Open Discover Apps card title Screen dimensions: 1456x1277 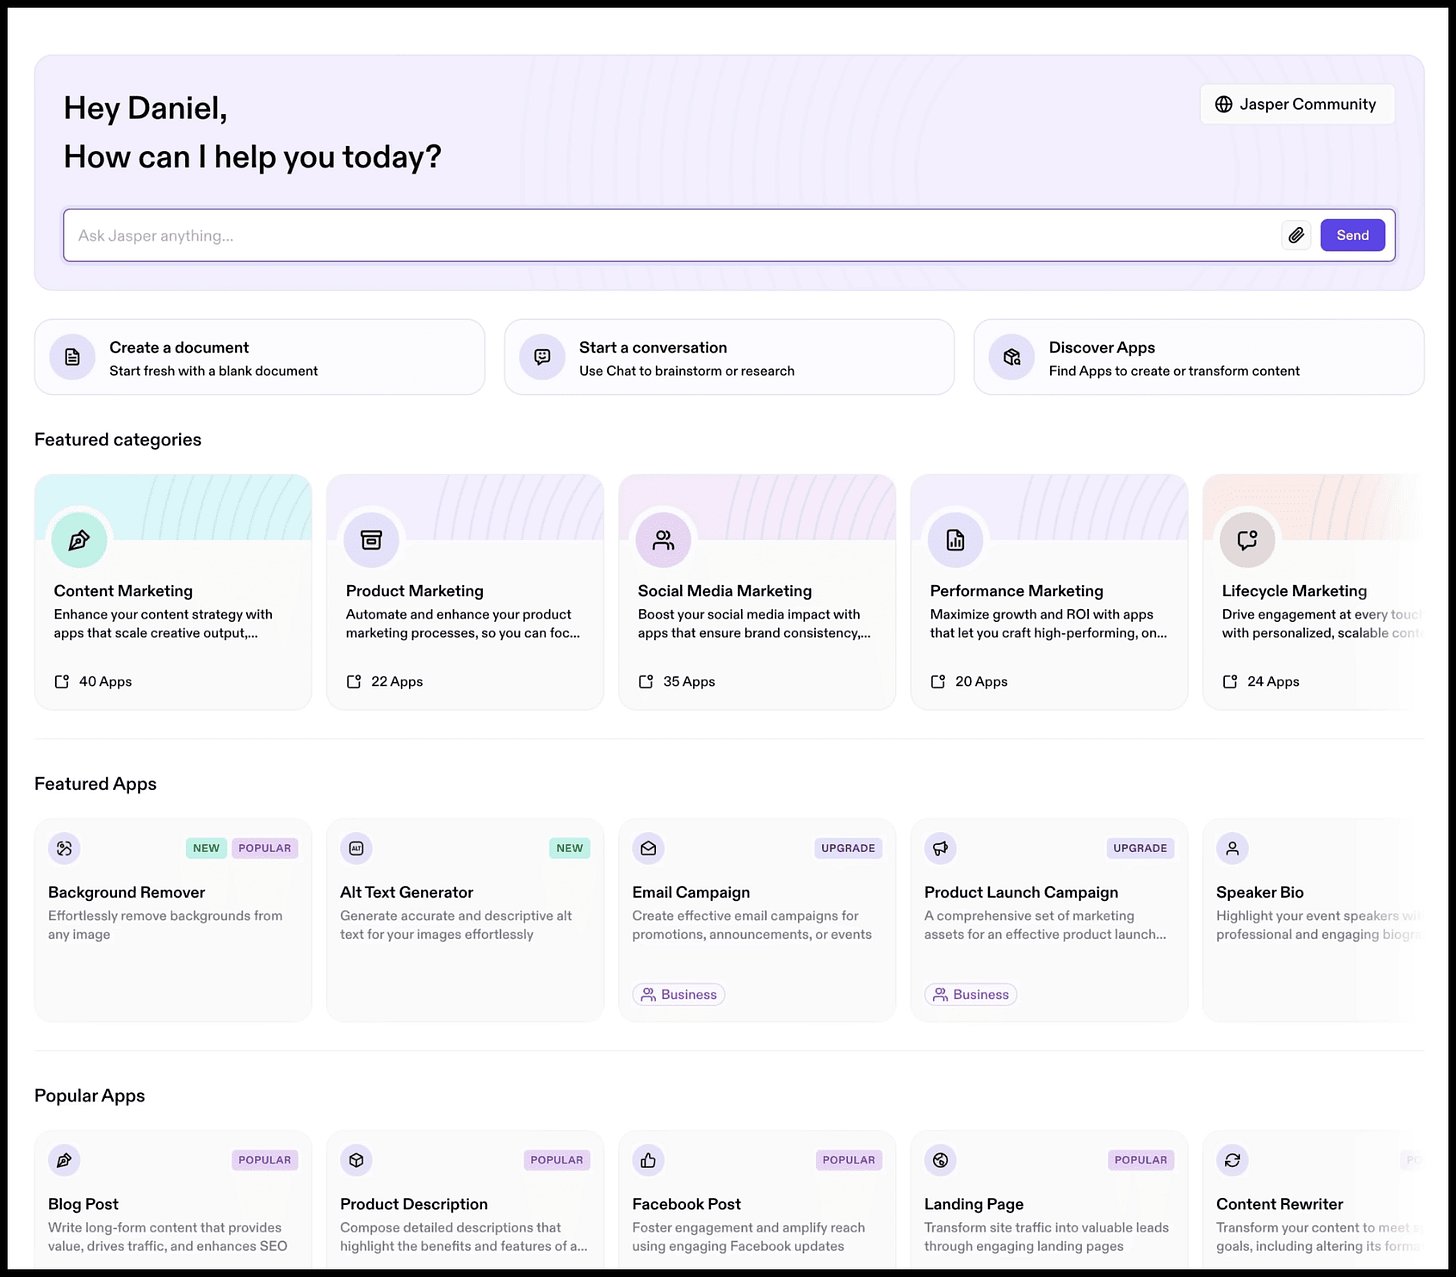pyautogui.click(x=1102, y=347)
